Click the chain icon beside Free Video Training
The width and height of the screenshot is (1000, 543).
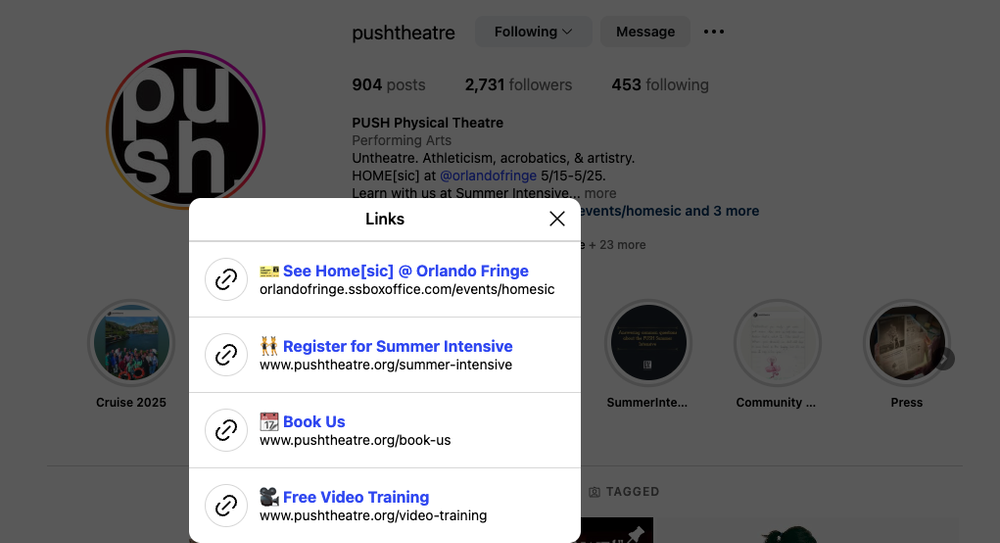(x=226, y=505)
